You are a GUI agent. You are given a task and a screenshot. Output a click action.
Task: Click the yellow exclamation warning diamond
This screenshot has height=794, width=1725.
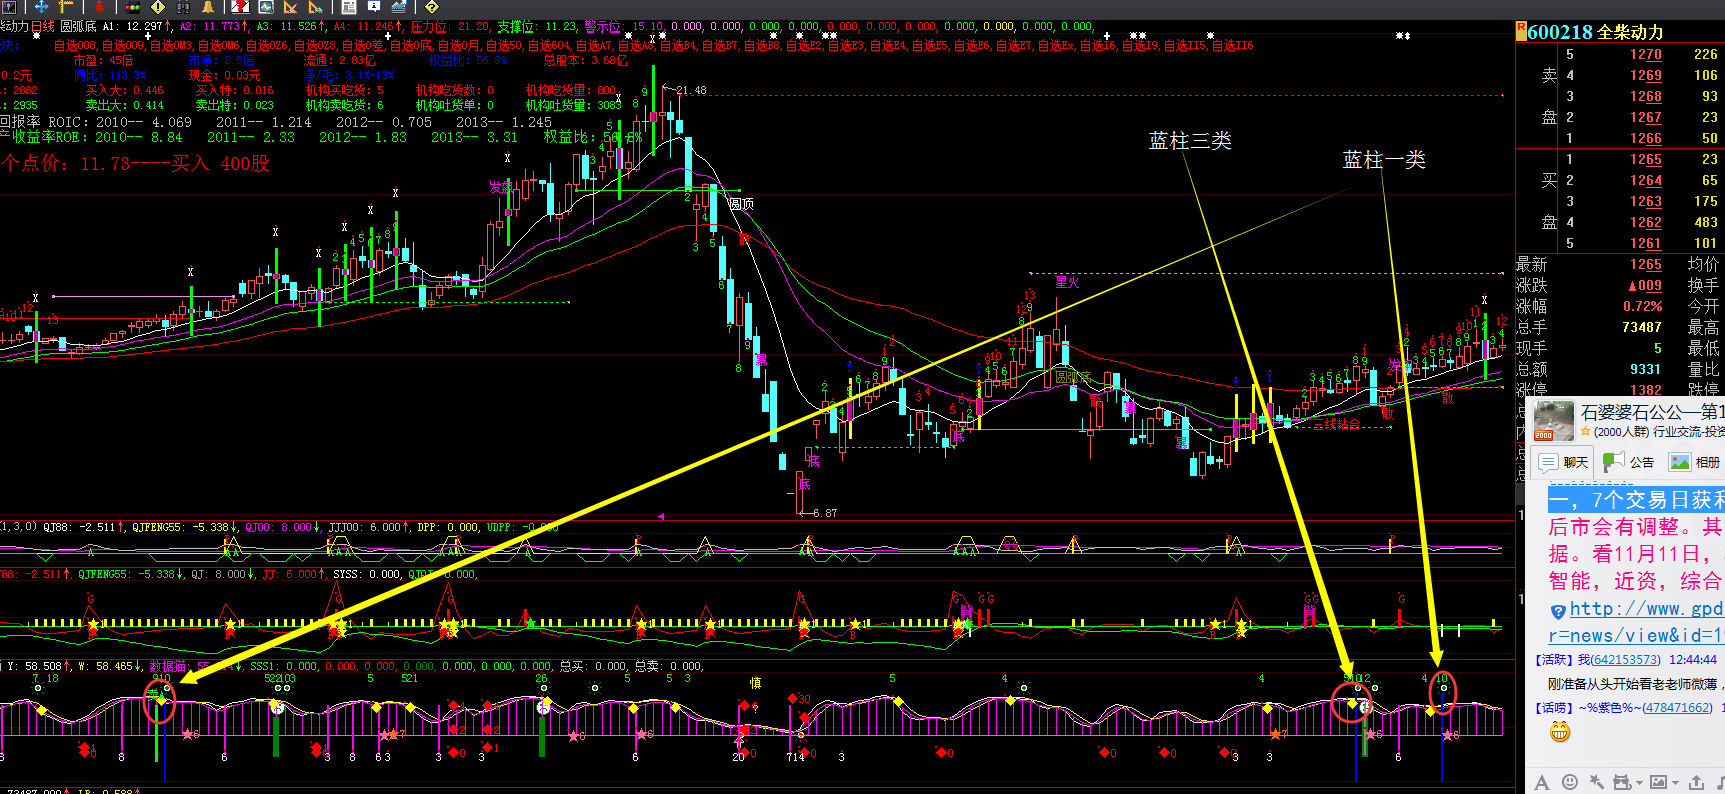coord(157,7)
